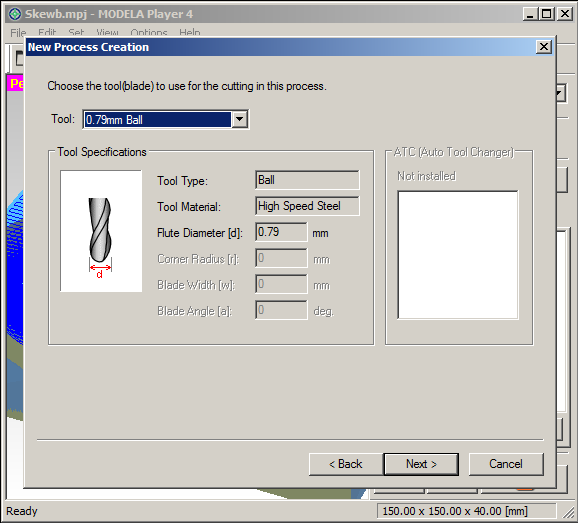Click the 'Tool Specifications' group label
The width and height of the screenshot is (578, 523).
(x=102, y=152)
